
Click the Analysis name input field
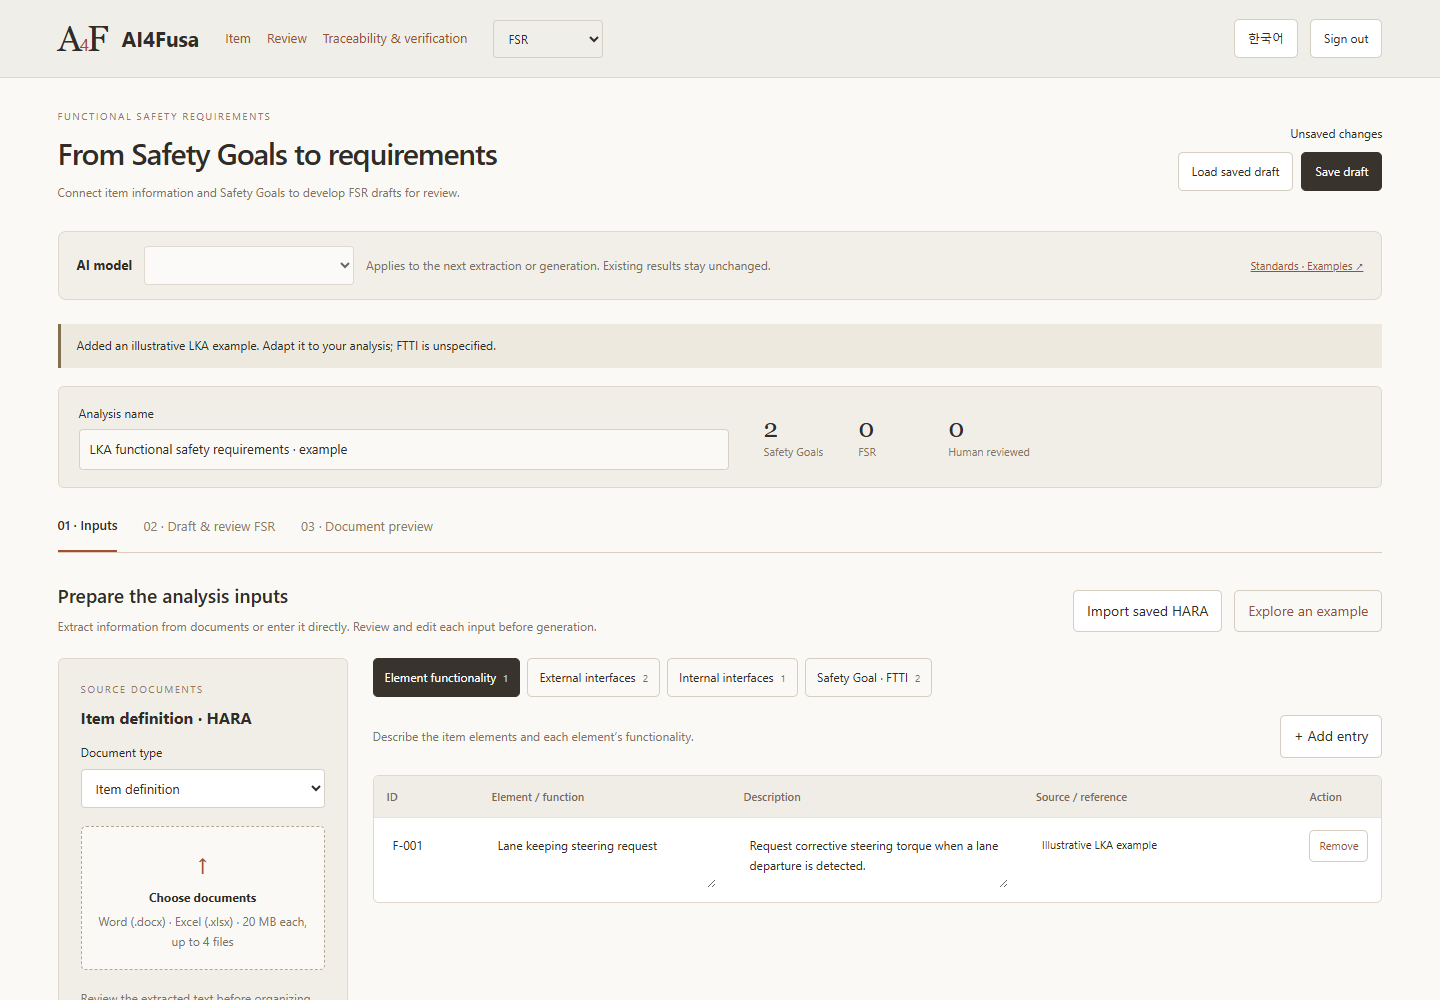click(x=404, y=450)
